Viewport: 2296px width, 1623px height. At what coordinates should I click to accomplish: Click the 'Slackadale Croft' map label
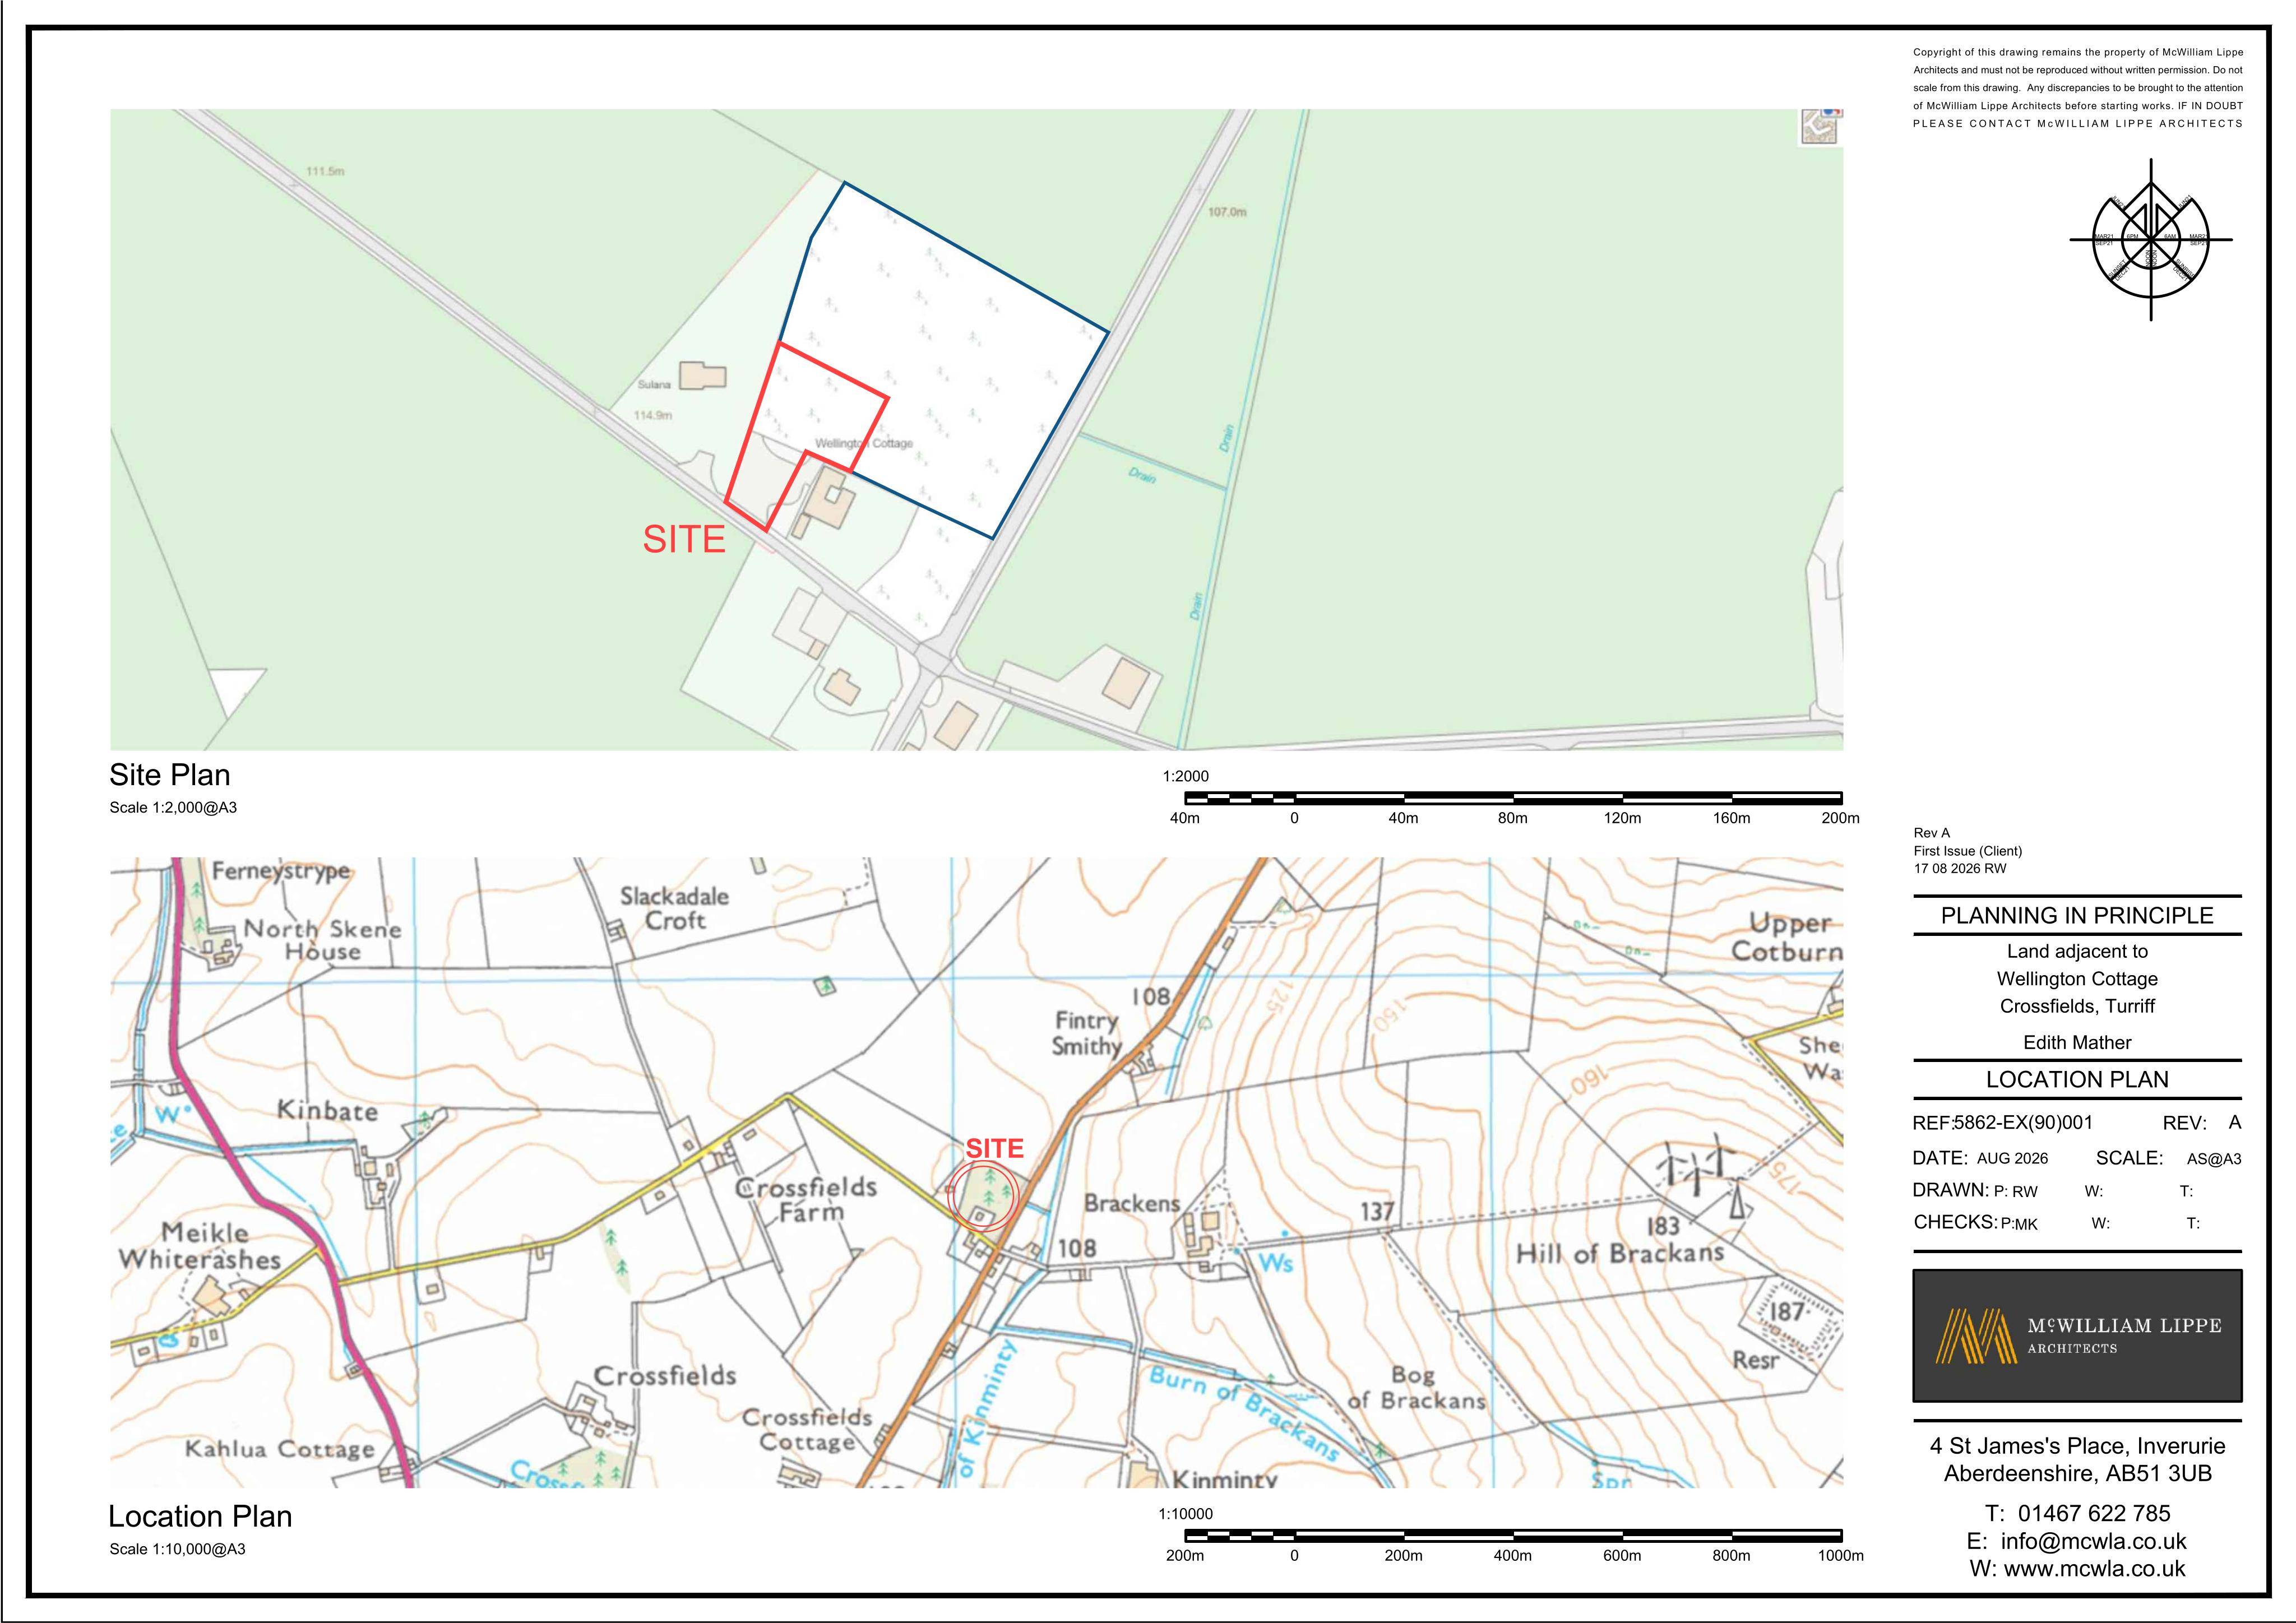(x=674, y=908)
